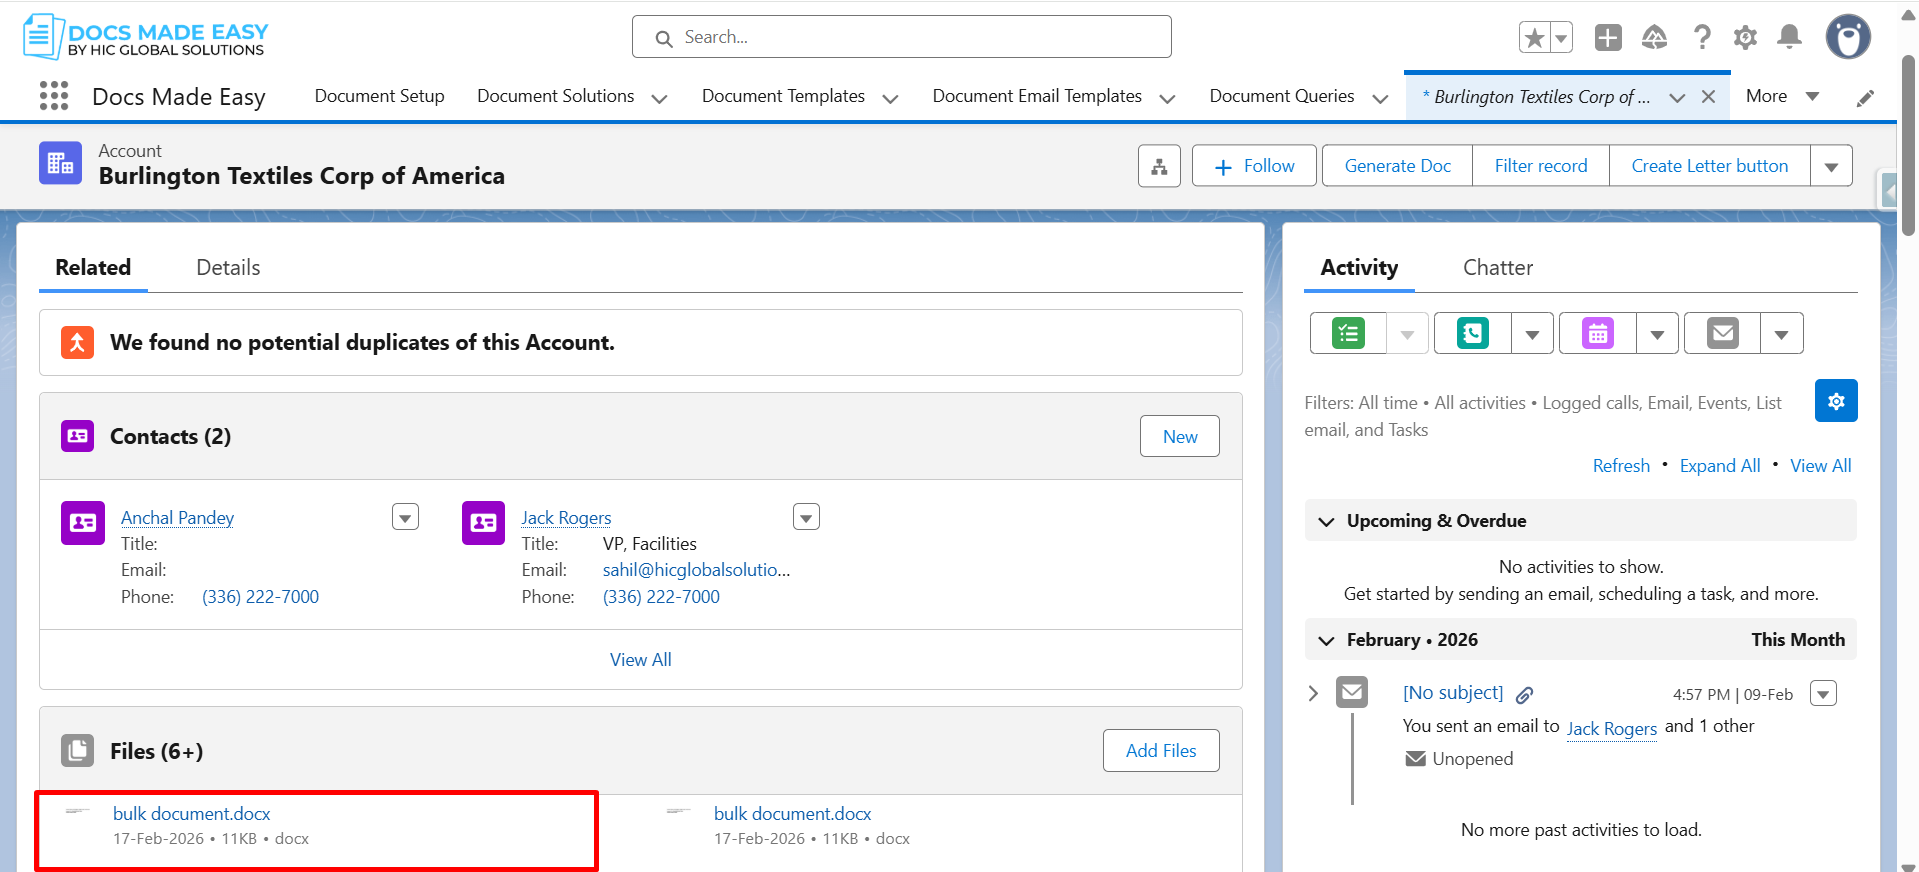Switch to the Chatter tab
Image resolution: width=1919 pixels, height=872 pixels.
pos(1498,268)
